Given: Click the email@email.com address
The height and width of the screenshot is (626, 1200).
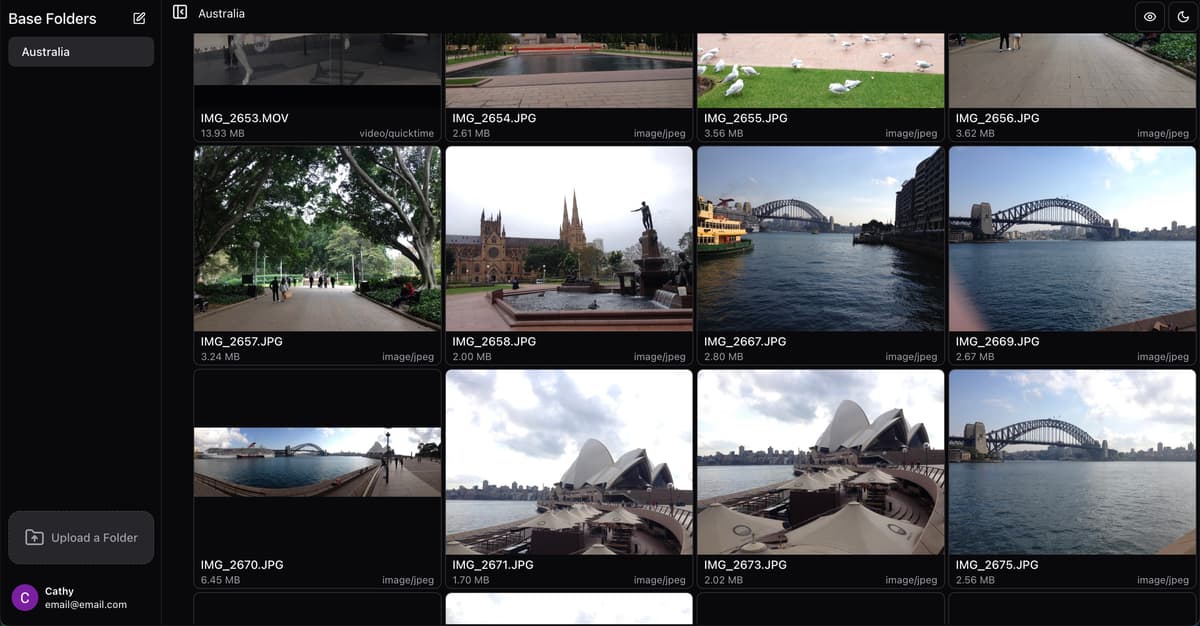Looking at the screenshot, I should tap(86, 605).
